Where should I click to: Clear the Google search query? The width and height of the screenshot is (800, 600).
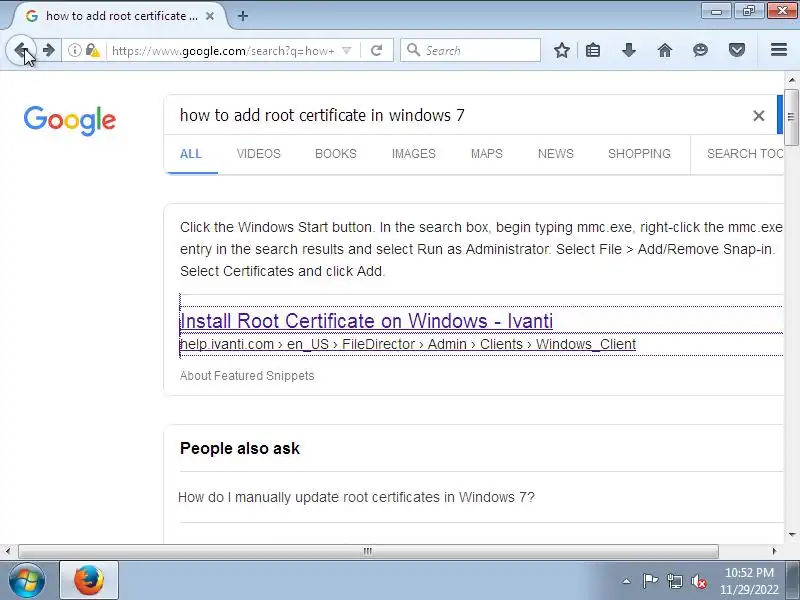[x=759, y=116]
